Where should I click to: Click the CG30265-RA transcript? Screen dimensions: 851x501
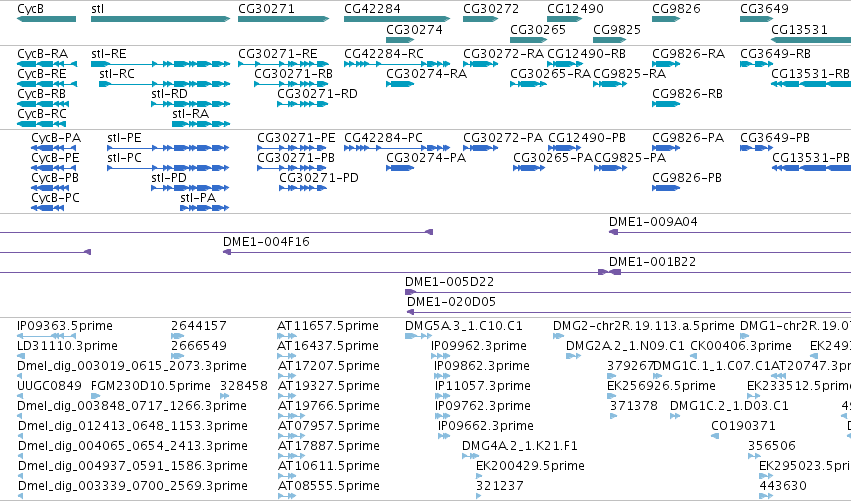pos(529,84)
